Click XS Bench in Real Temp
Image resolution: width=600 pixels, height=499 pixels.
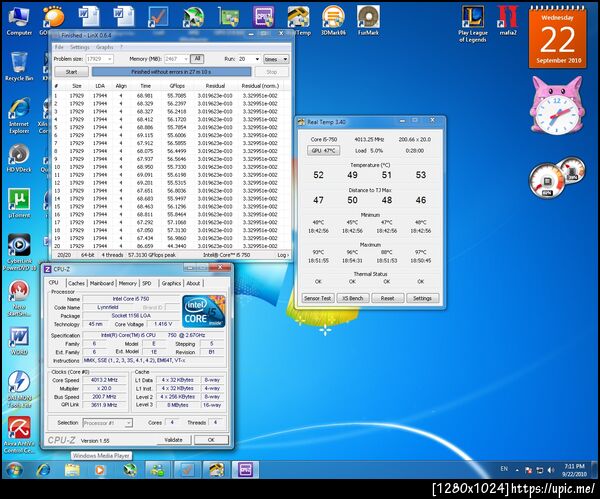[x=352, y=298]
